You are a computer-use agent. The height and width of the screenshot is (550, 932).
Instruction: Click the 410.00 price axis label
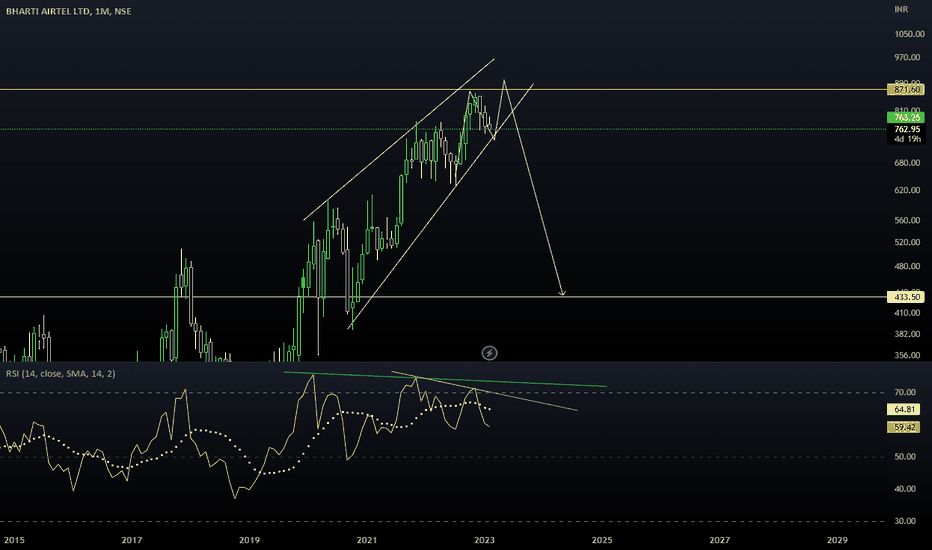click(x=907, y=313)
